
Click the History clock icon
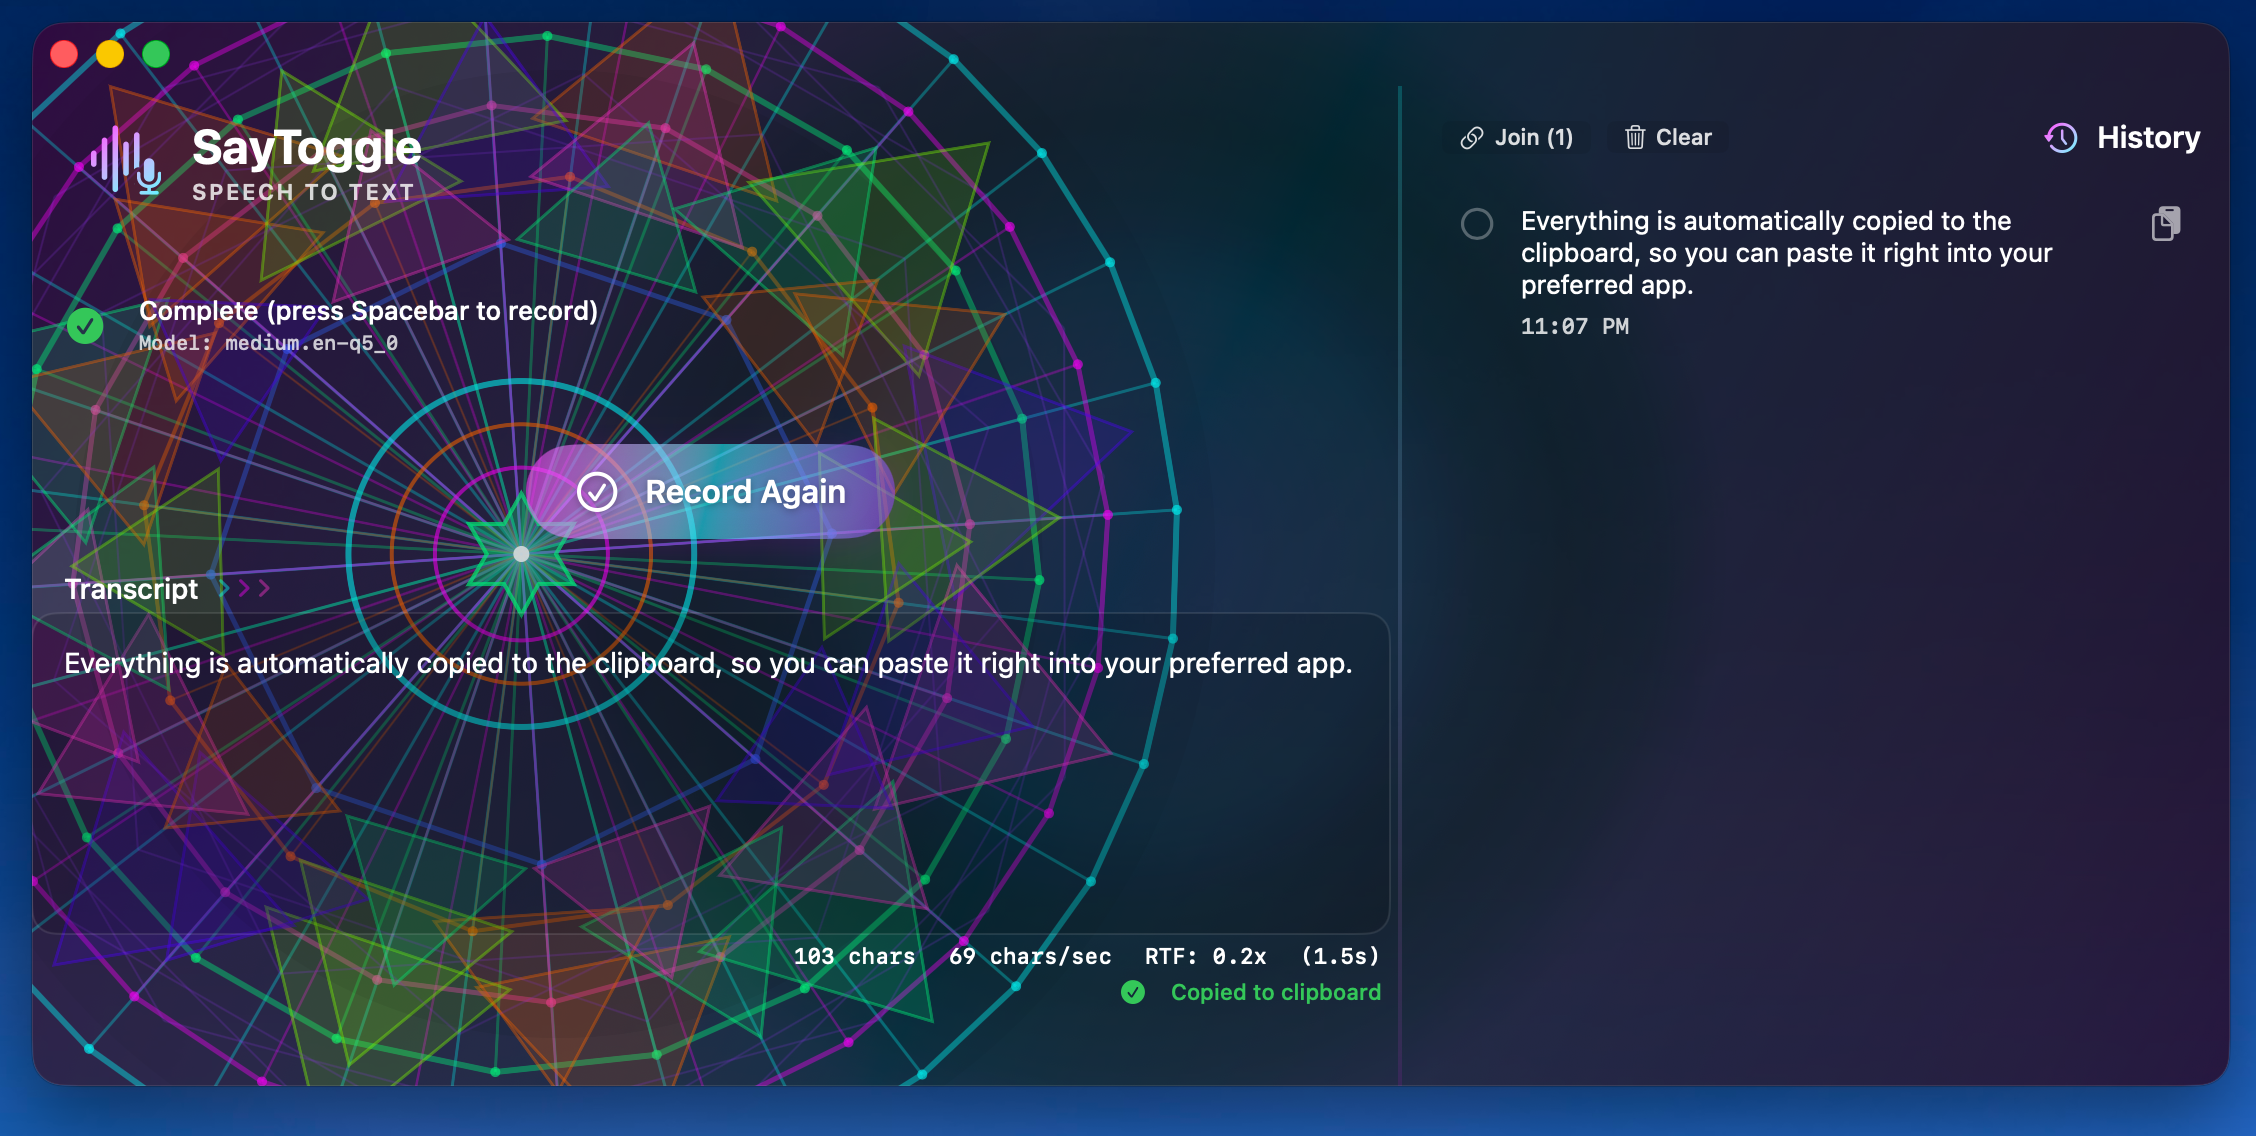point(2061,138)
